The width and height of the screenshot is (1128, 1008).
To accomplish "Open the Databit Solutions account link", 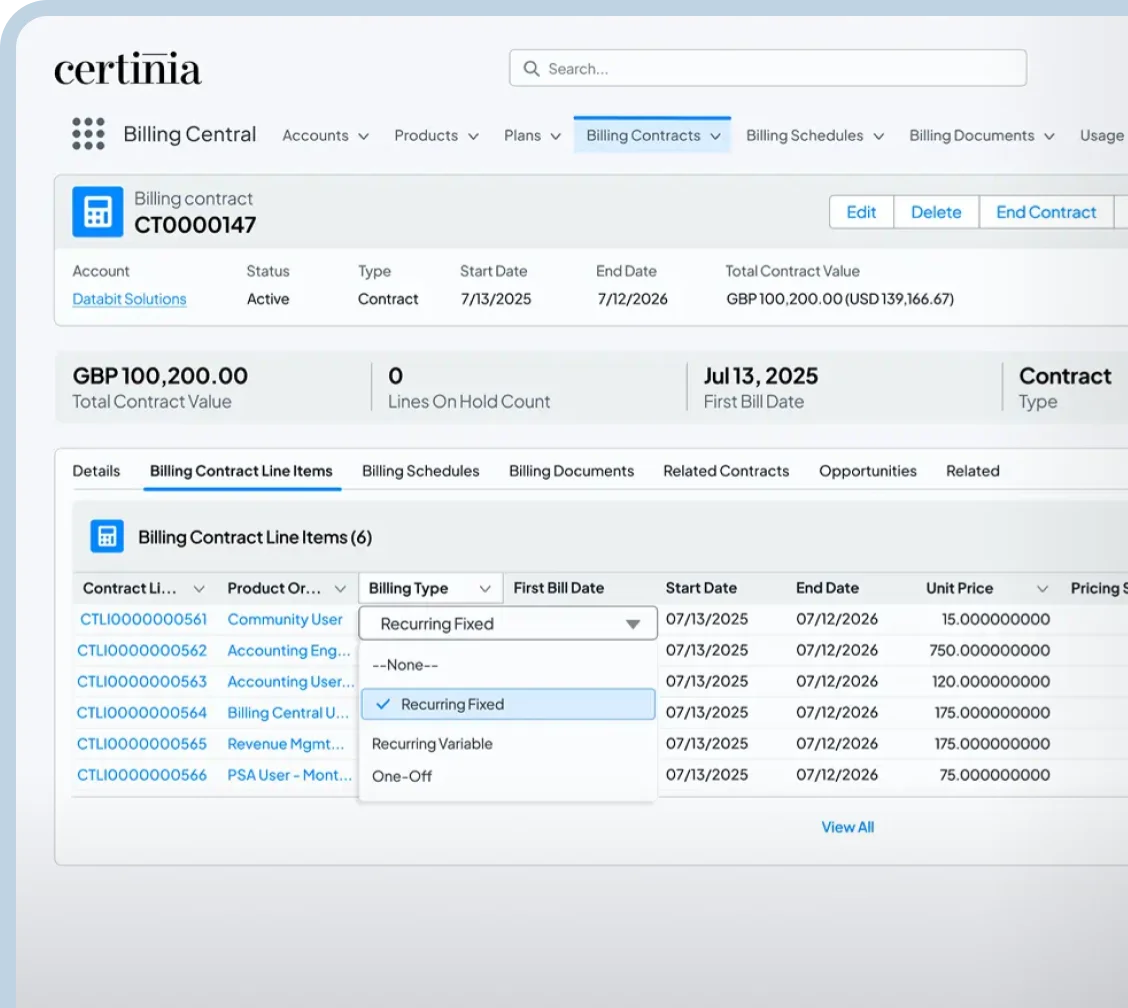I will 129,299.
